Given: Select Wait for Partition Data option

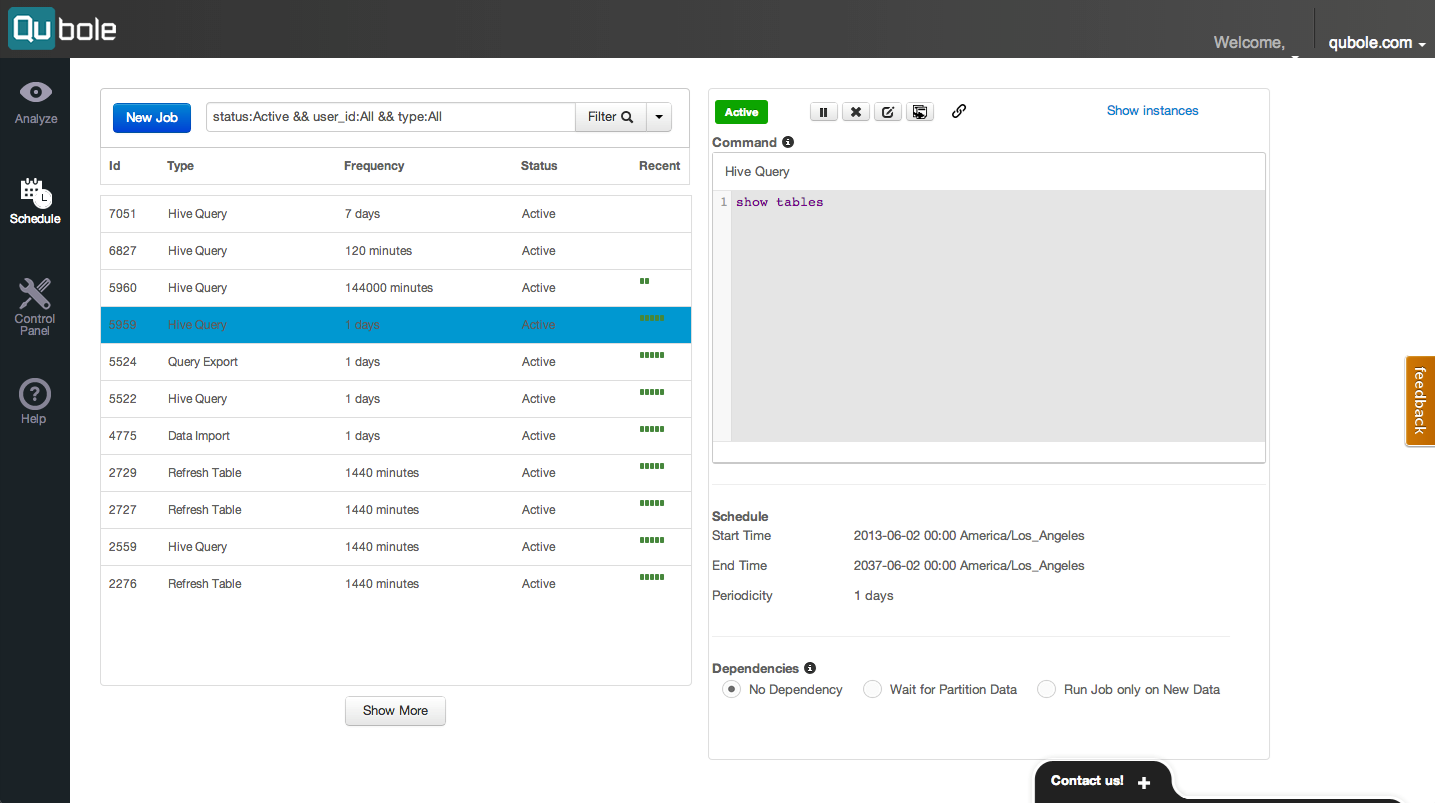Looking at the screenshot, I should tap(873, 689).
